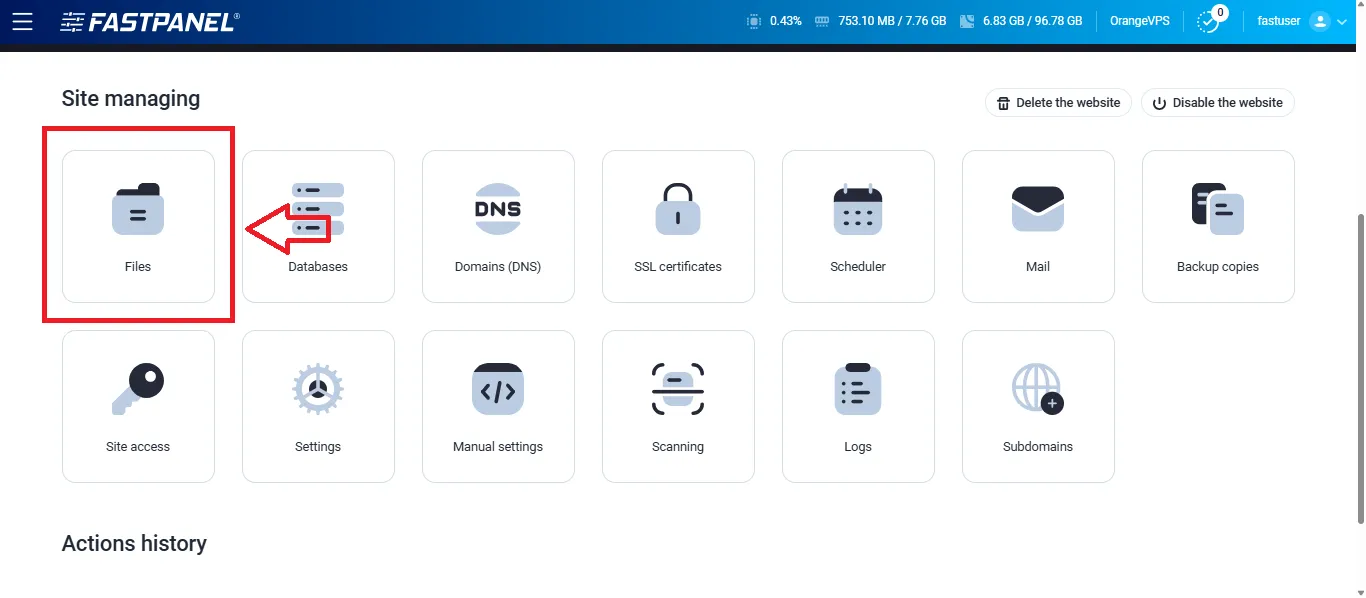Open Domains (DNS) settings
Viewport: 1366px width, 598px height.
[498, 226]
